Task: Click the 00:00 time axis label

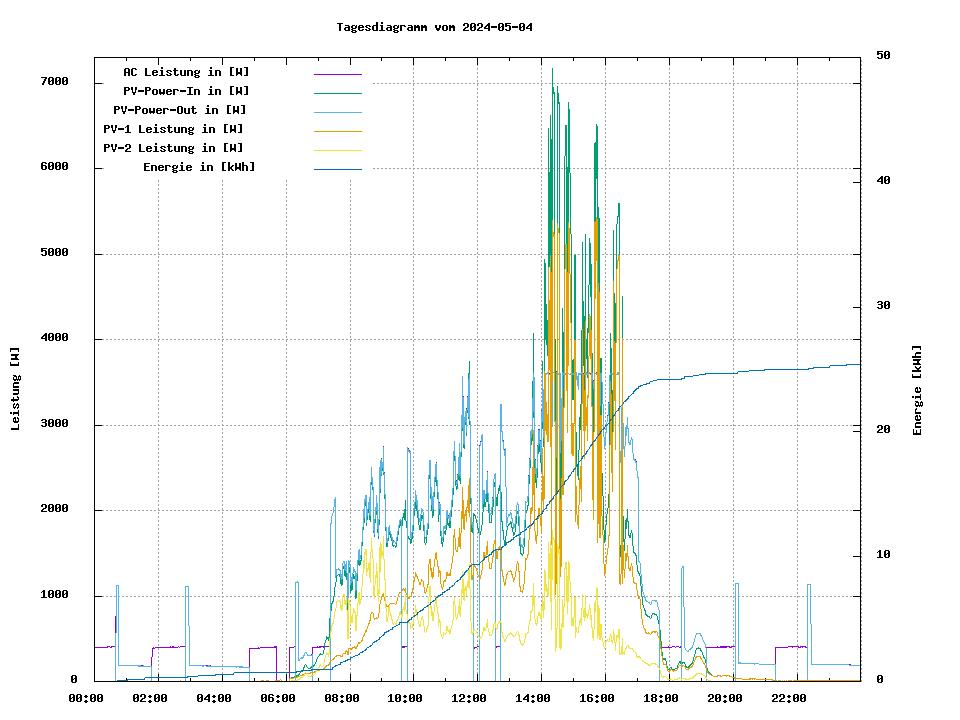Action: click(x=85, y=698)
